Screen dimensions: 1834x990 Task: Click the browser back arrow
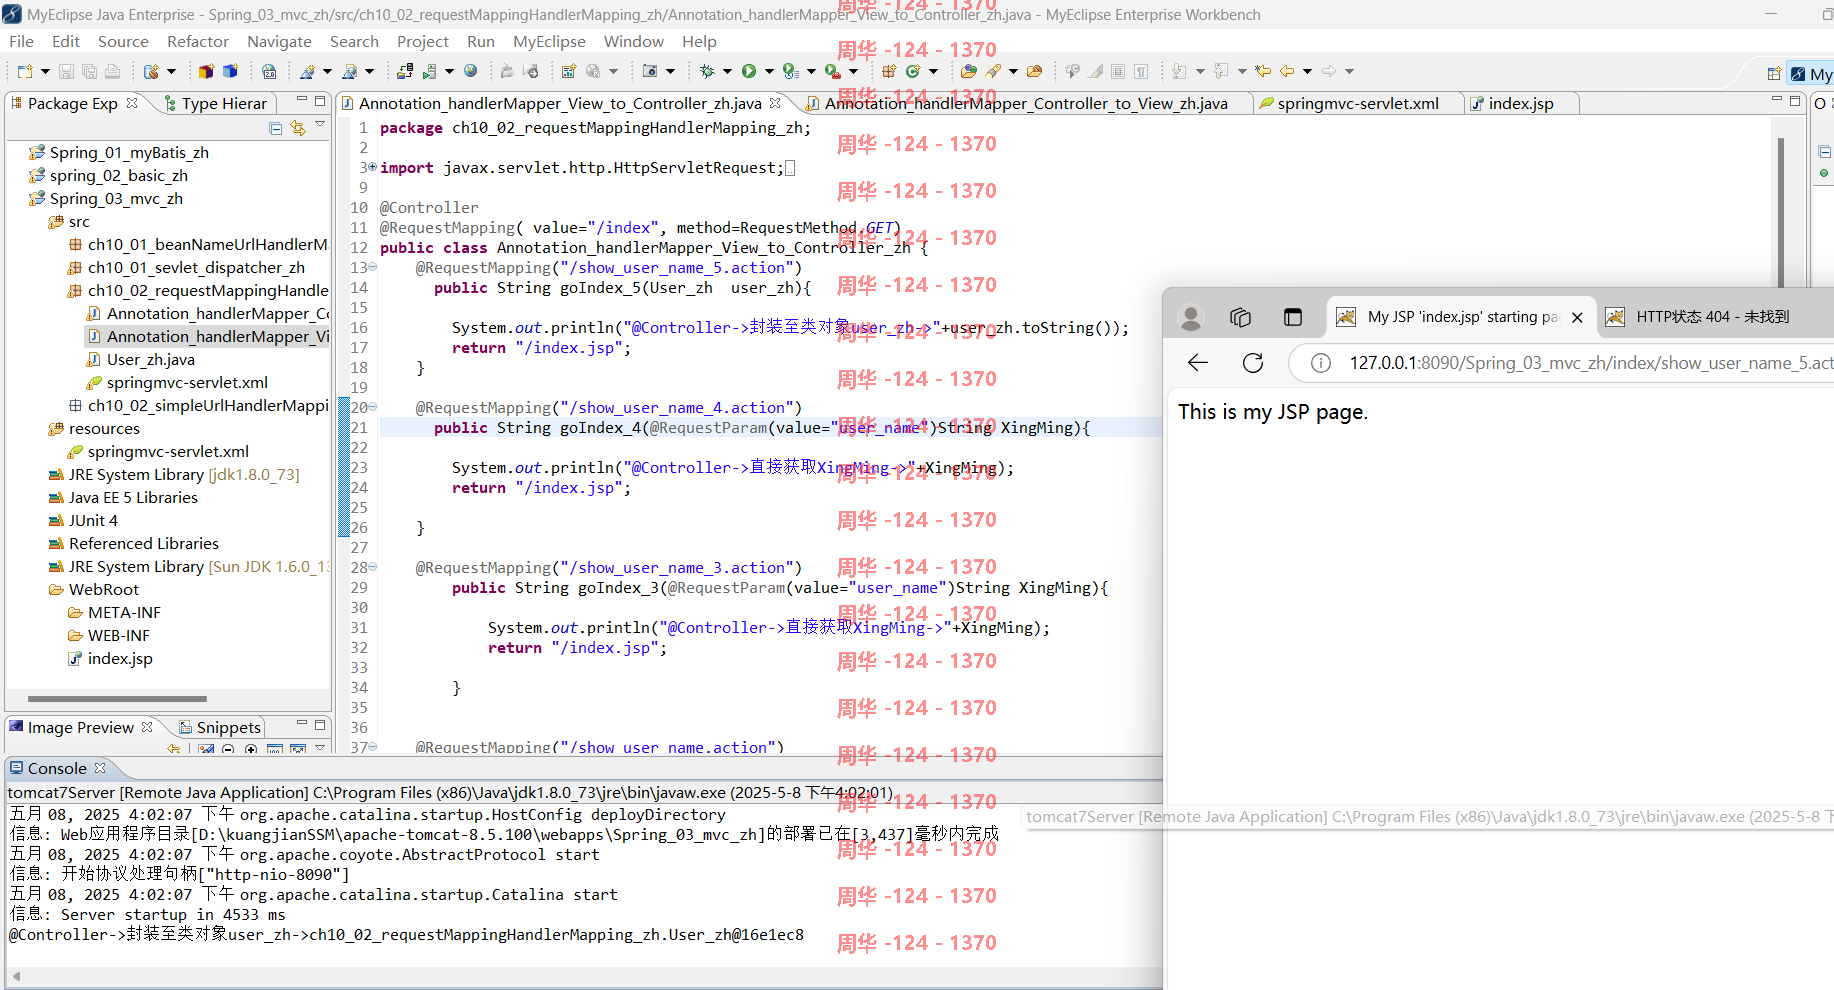click(x=1197, y=363)
